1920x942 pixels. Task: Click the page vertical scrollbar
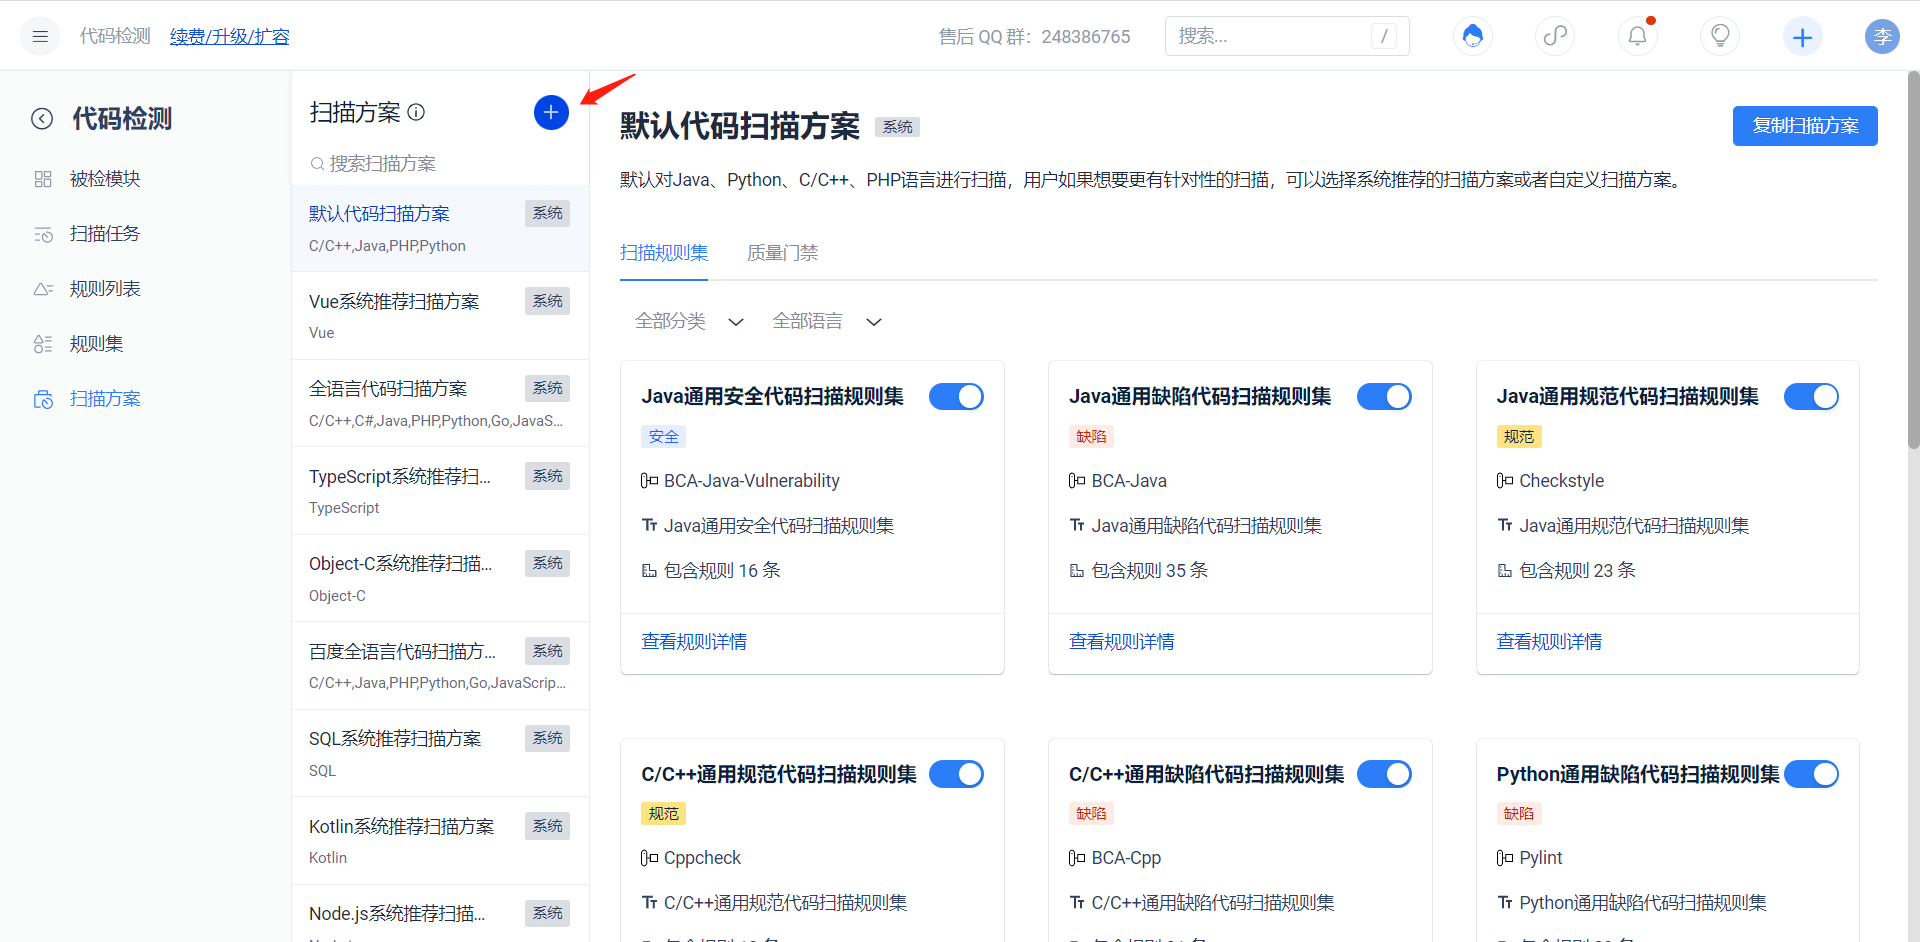[x=1913, y=260]
